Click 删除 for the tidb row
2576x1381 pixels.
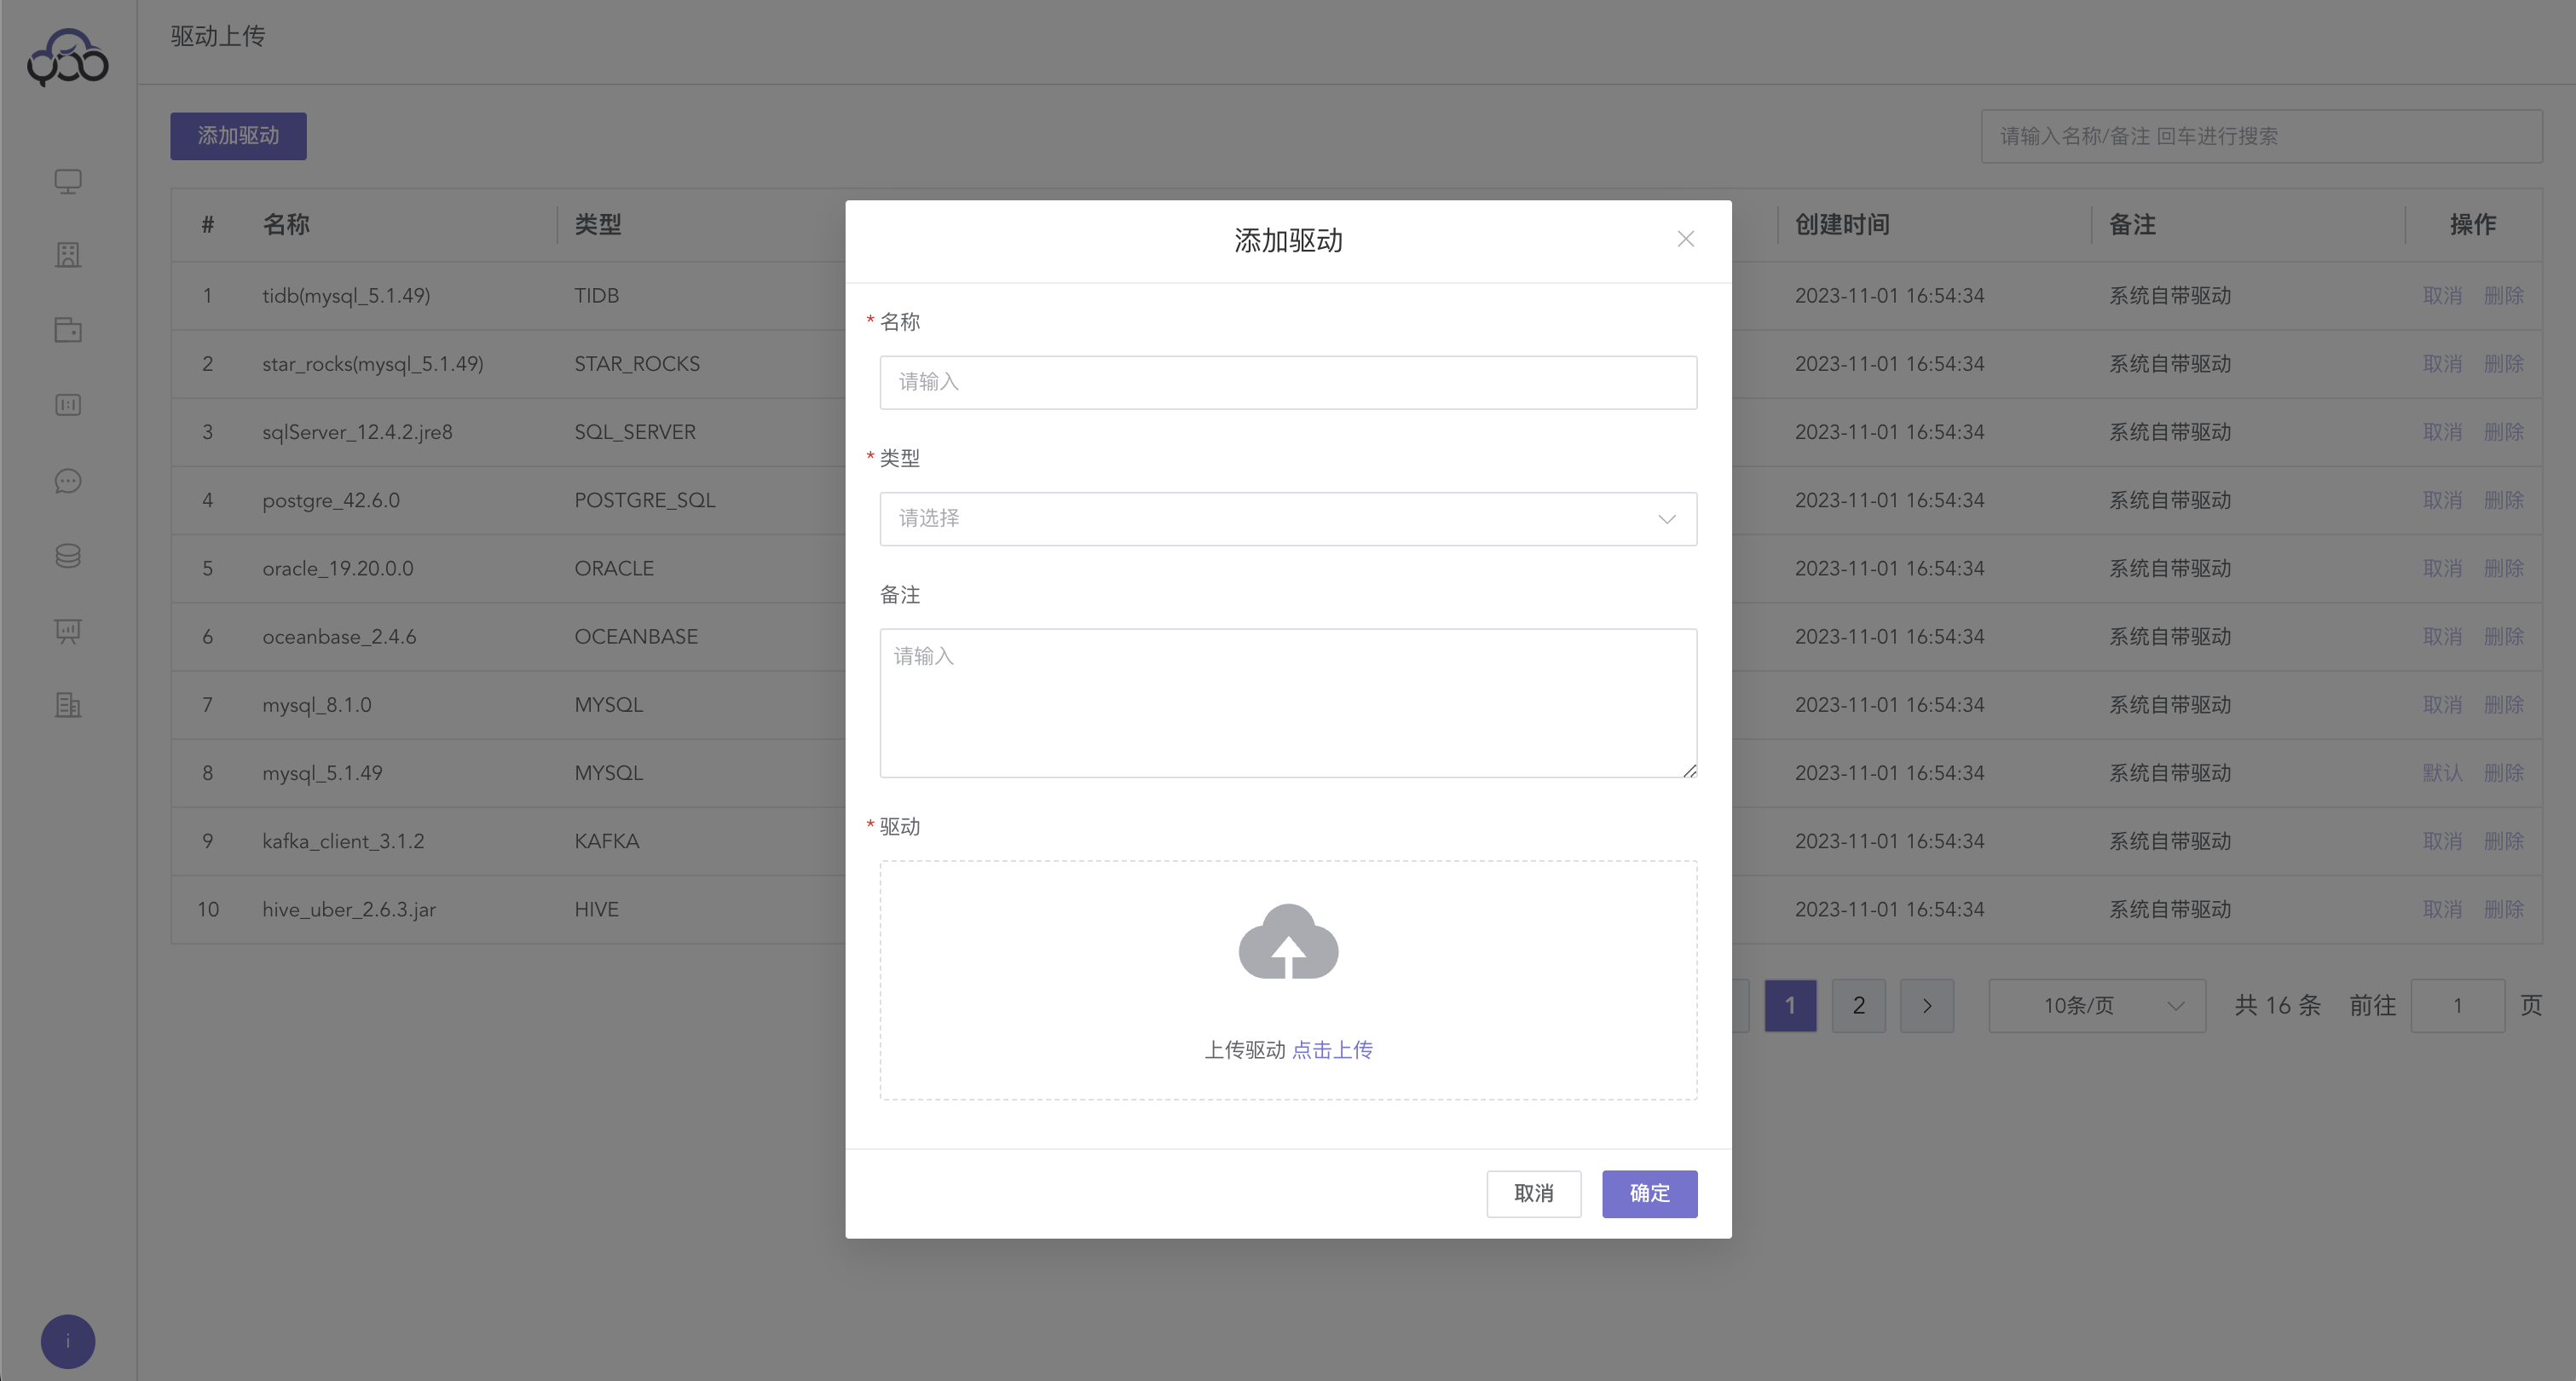(2504, 296)
